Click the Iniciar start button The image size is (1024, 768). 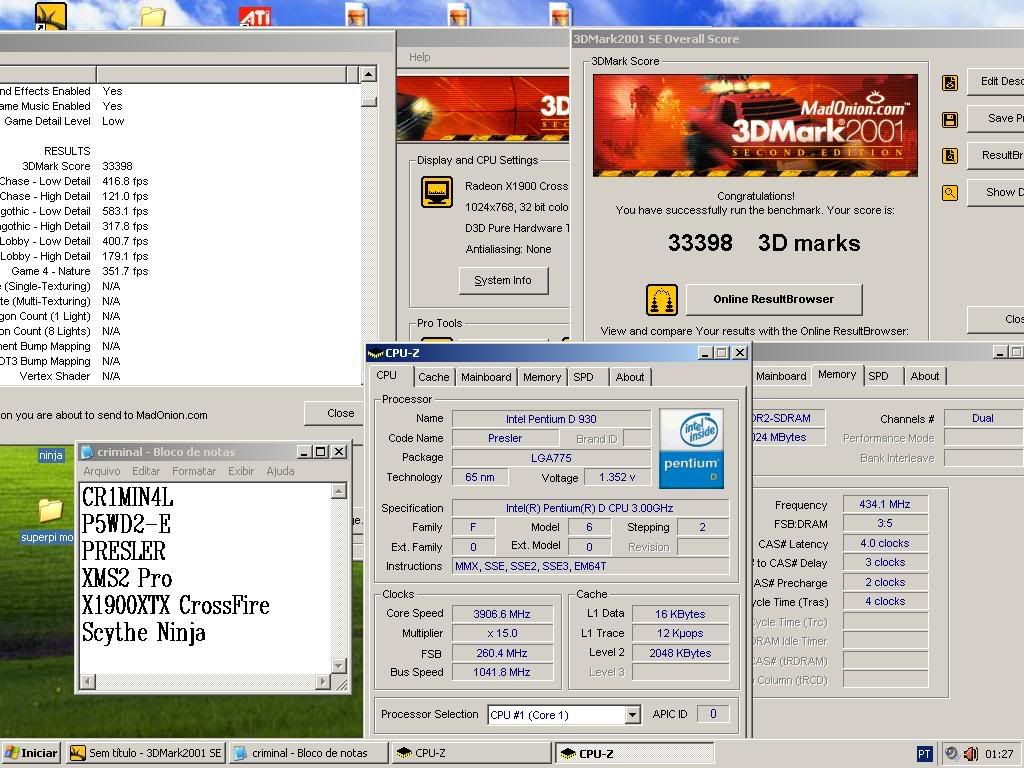(x=31, y=753)
